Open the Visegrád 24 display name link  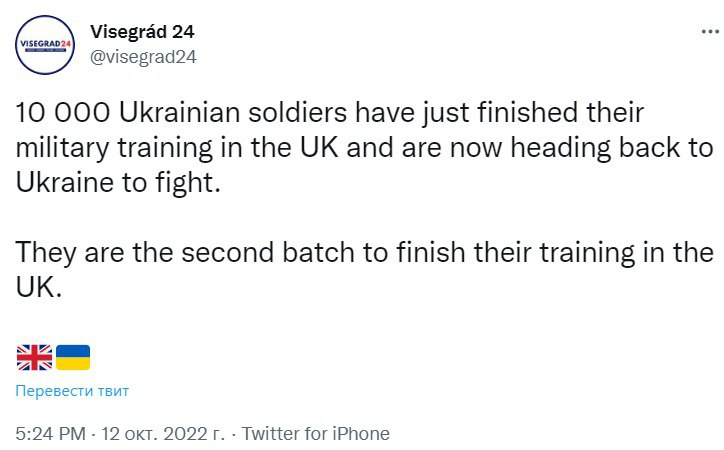pyautogui.click(x=142, y=31)
